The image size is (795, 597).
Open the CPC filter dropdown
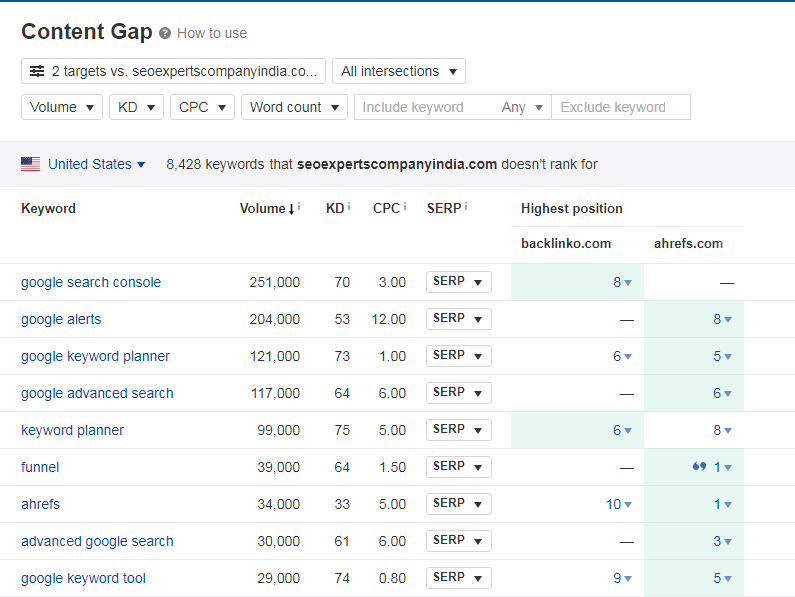[x=202, y=107]
